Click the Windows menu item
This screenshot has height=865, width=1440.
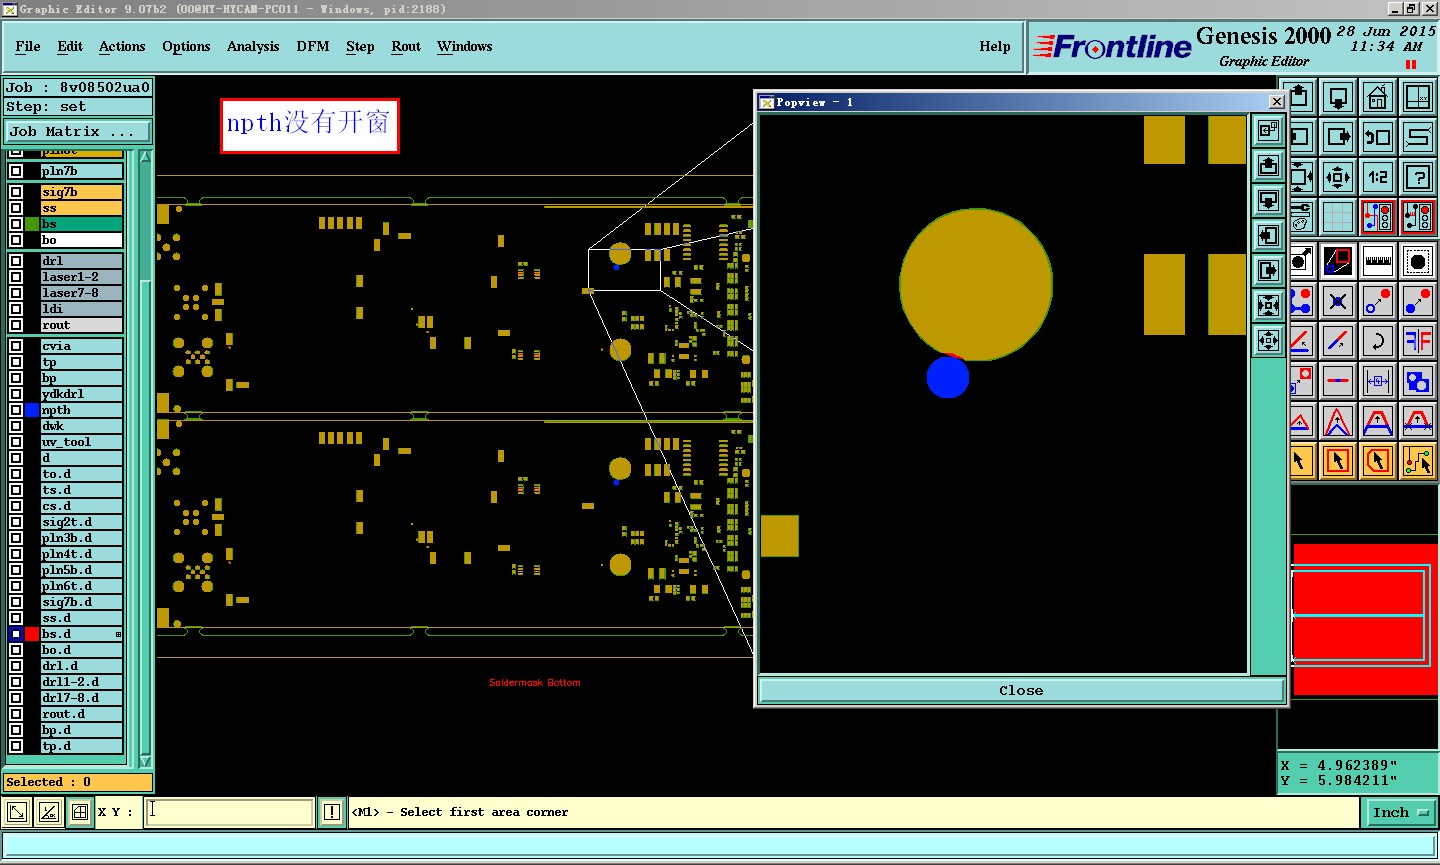click(x=465, y=46)
